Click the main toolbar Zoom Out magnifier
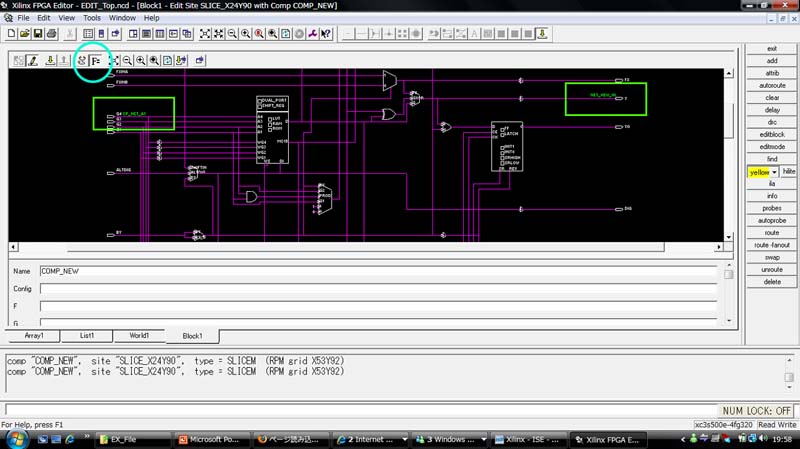Viewport: 800px width, 449px height. point(232,34)
